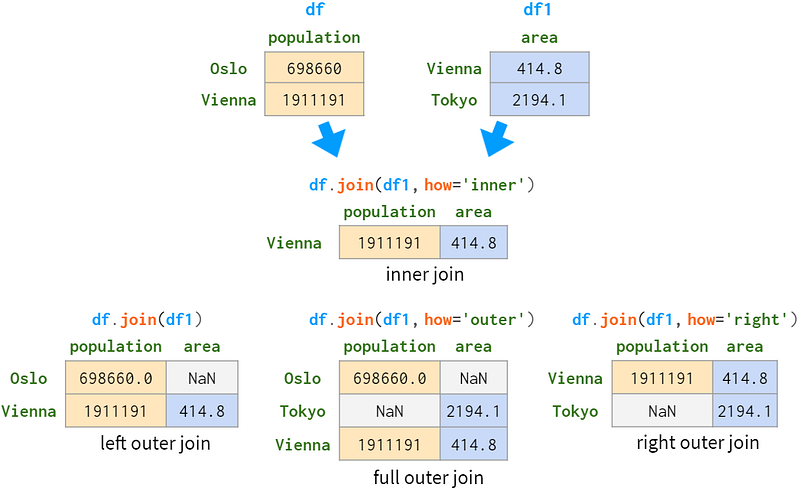
Task: Select 'area' header in right outer join table
Action: pos(745,347)
